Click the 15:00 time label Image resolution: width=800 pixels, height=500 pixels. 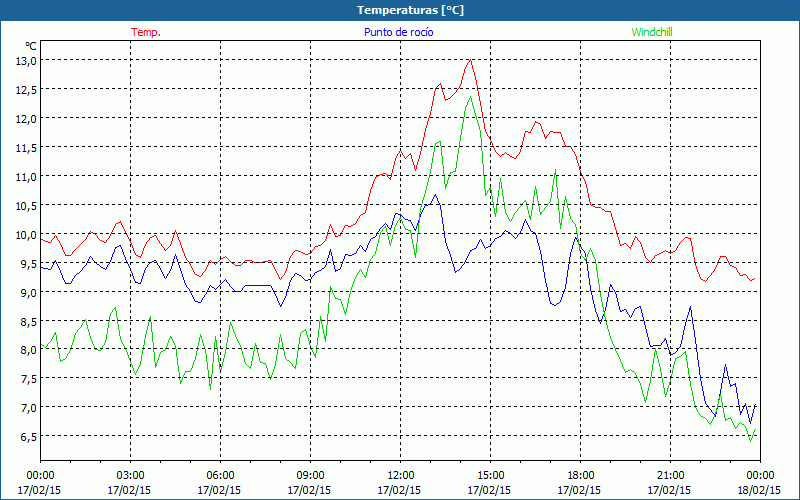490,476
